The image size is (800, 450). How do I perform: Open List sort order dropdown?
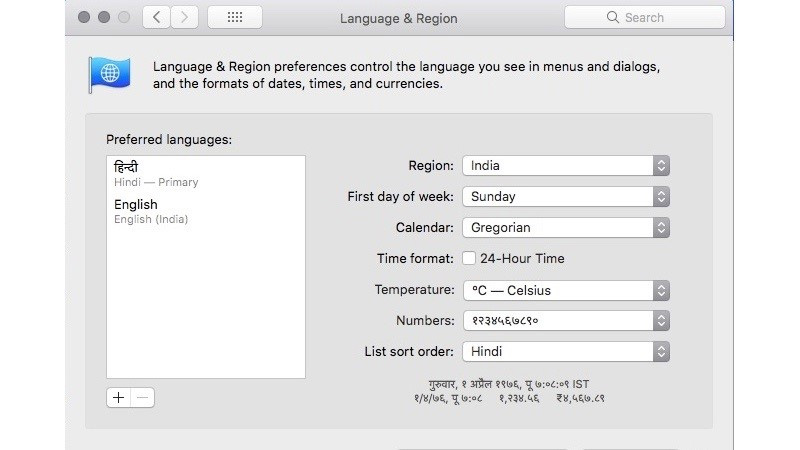coord(565,352)
